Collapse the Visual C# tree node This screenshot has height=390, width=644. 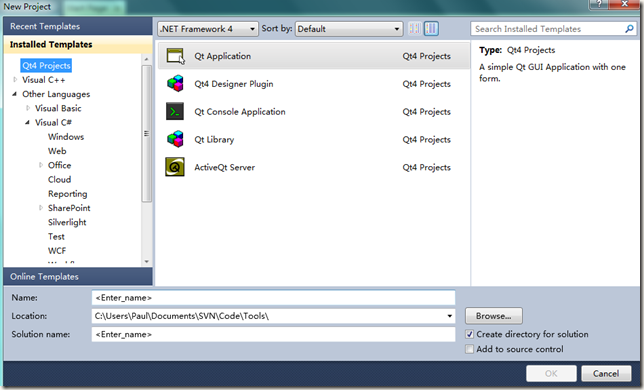click(28, 122)
